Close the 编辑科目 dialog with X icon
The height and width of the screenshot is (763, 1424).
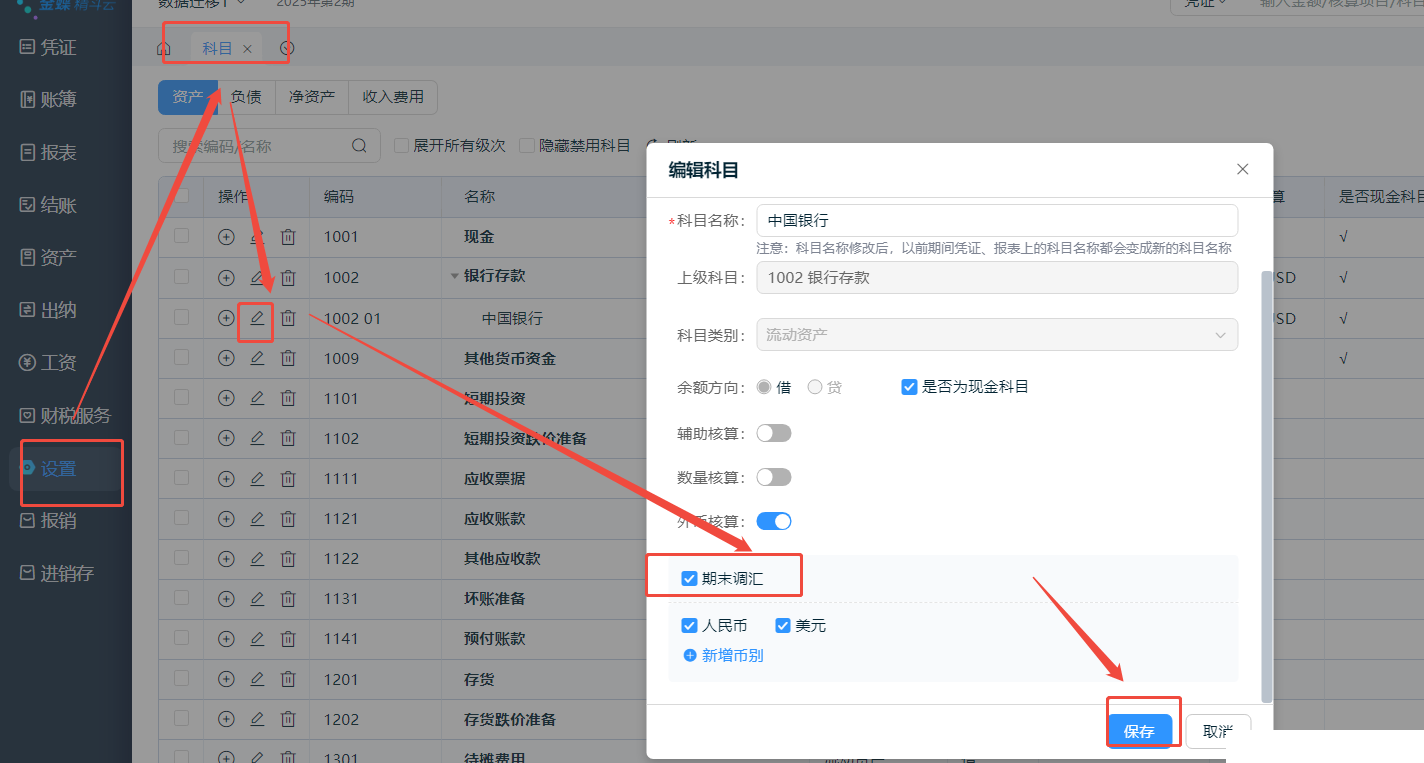(x=1242, y=169)
